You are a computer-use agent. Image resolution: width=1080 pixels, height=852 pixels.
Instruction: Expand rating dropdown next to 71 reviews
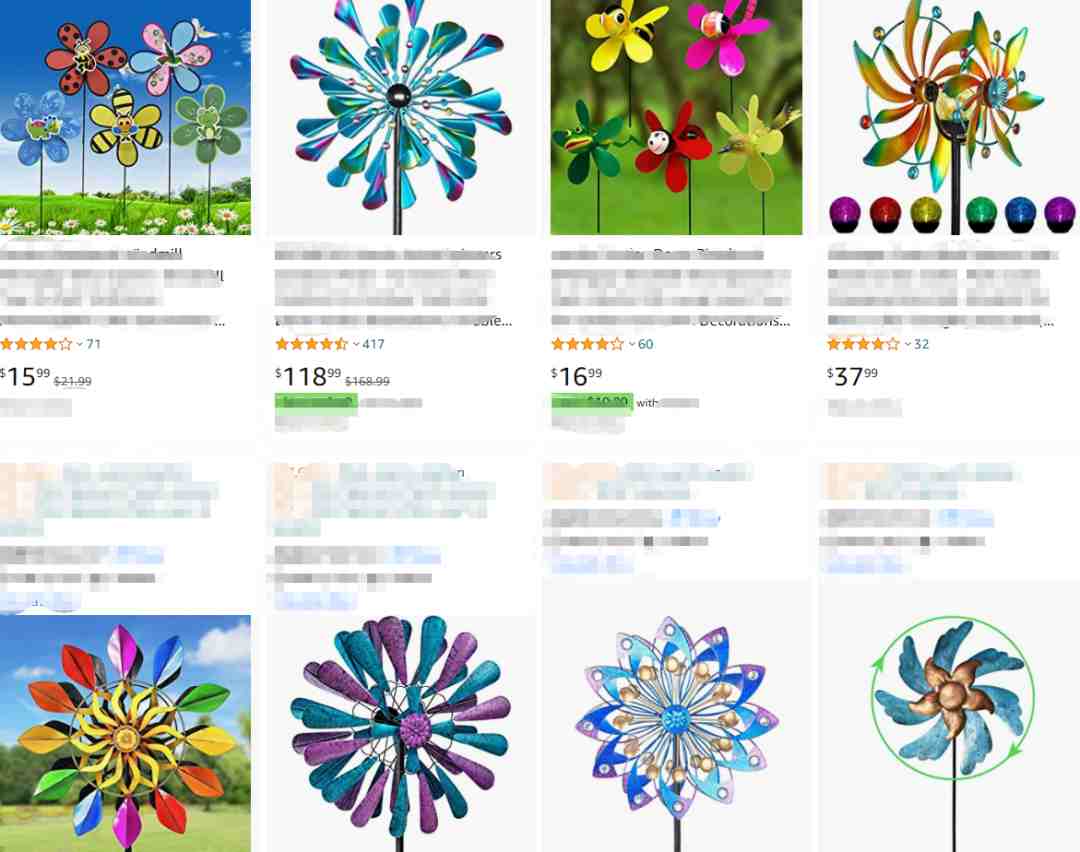click(x=80, y=344)
